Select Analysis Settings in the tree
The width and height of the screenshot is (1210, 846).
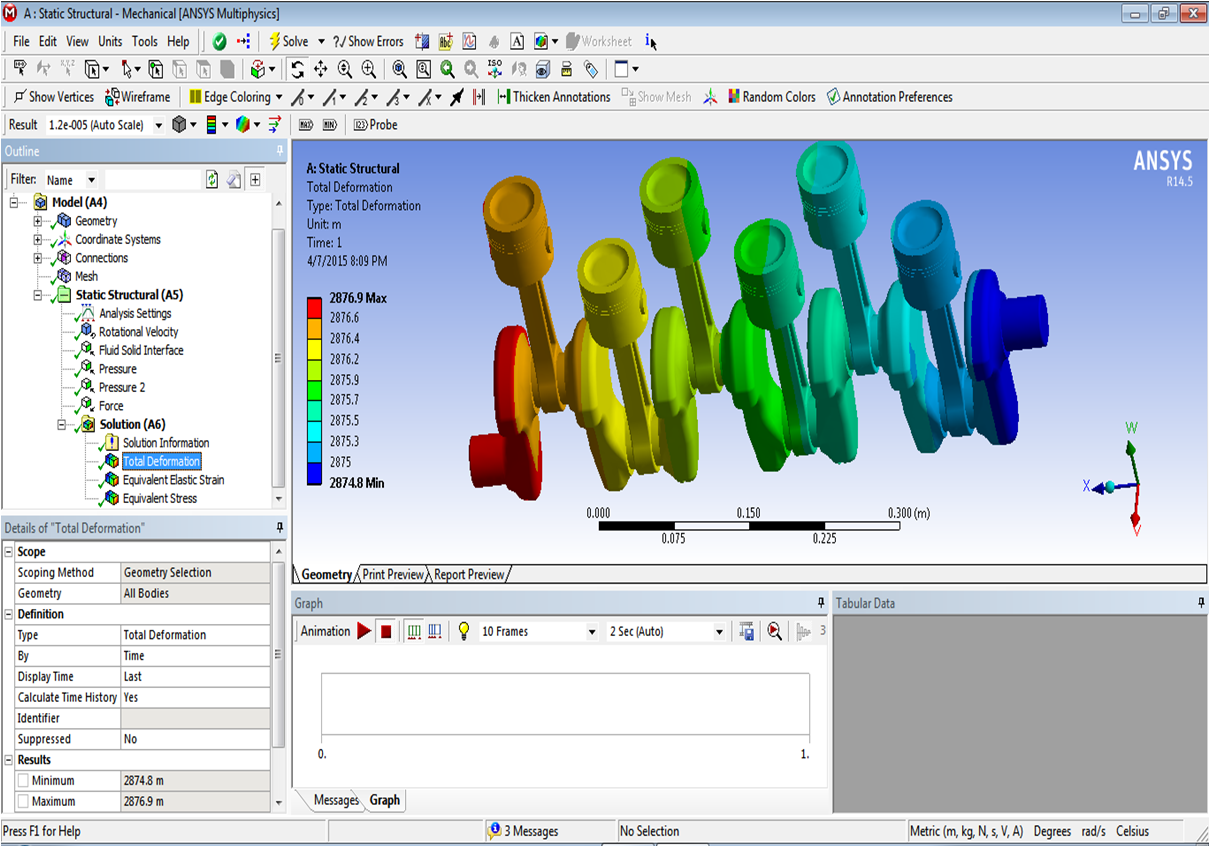[135, 314]
